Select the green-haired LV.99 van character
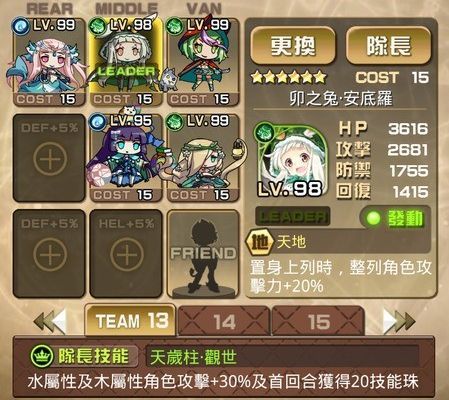 203,62
